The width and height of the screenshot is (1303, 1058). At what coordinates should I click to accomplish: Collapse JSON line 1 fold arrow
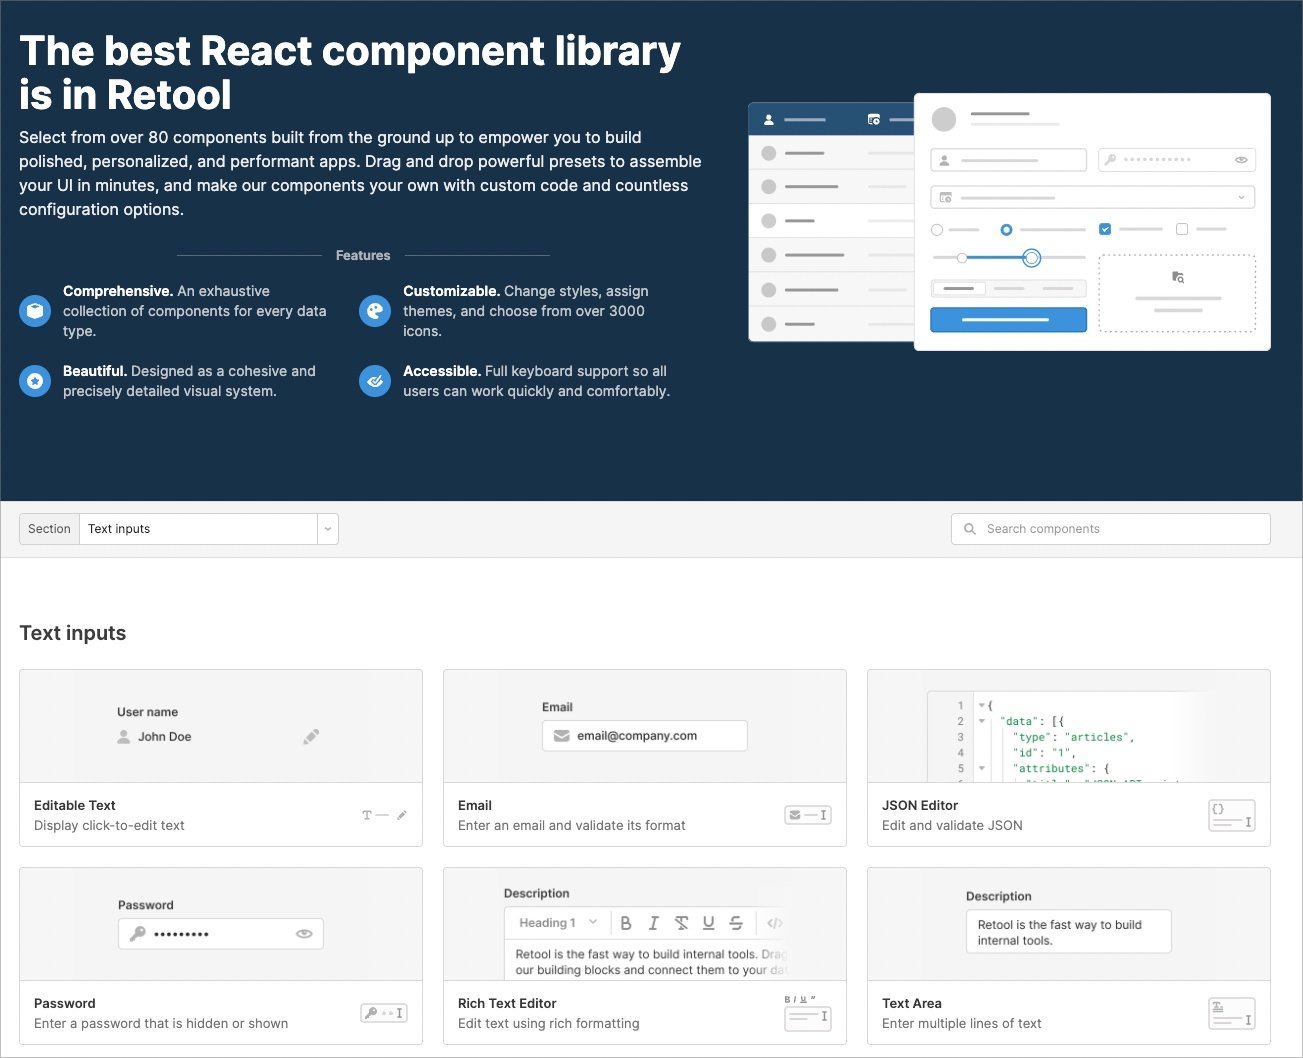(x=982, y=705)
